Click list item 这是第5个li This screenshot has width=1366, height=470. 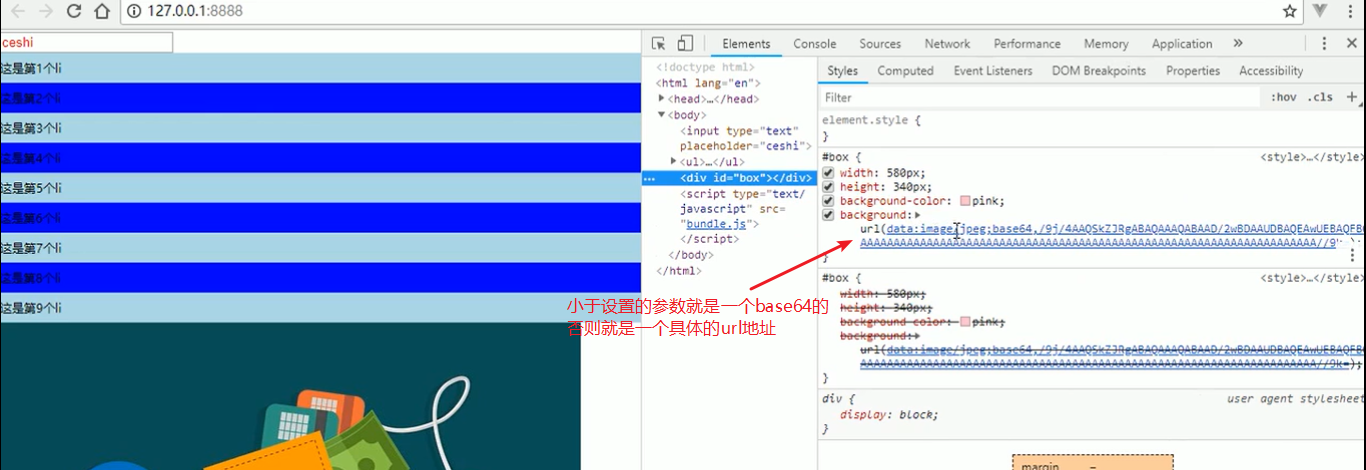click(x=320, y=188)
